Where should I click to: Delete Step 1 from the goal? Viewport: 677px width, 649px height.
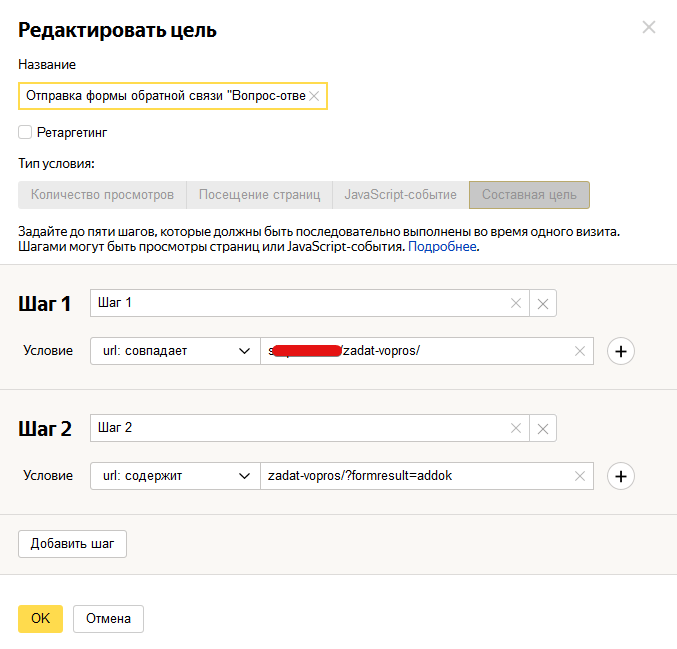point(543,304)
